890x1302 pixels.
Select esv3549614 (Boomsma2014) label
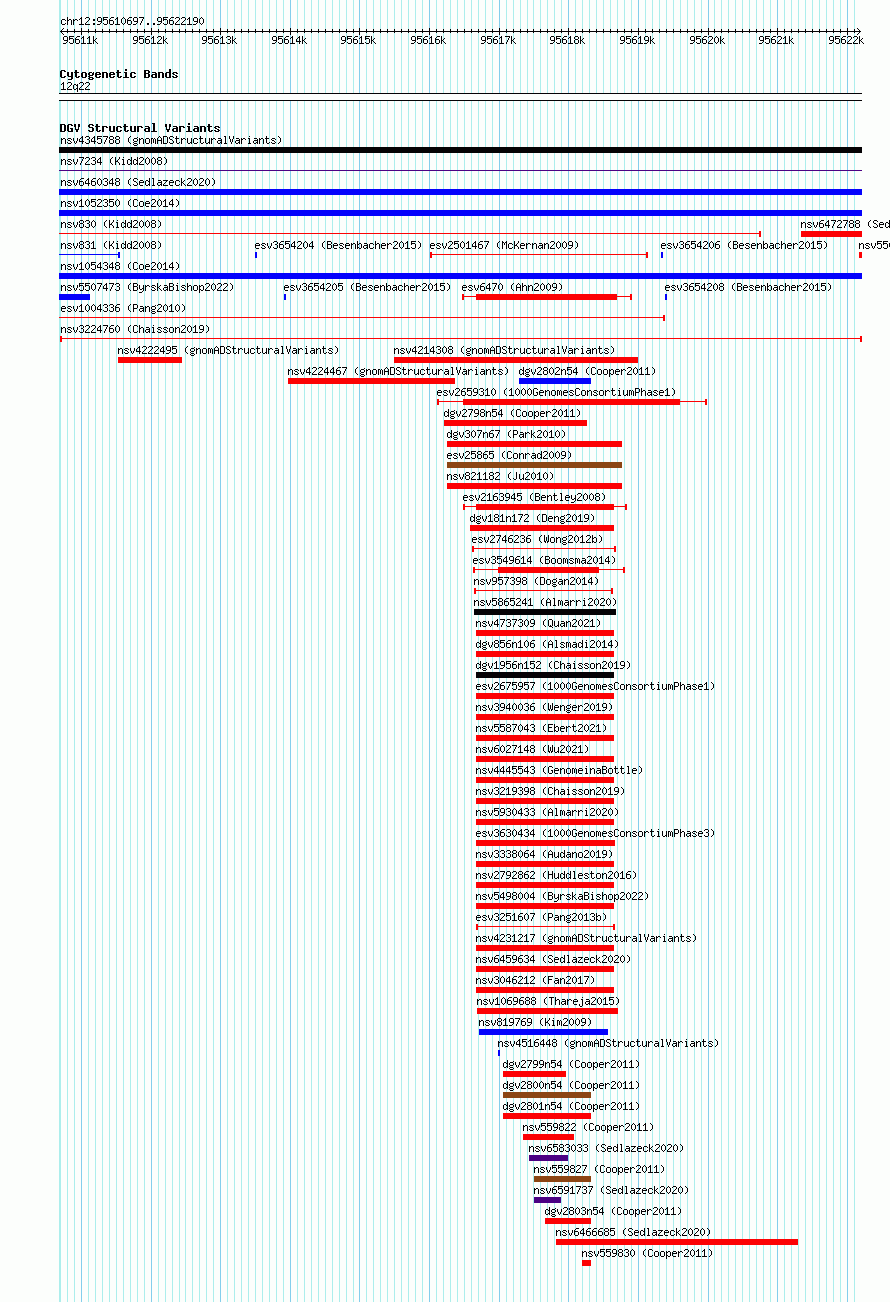click(x=545, y=560)
